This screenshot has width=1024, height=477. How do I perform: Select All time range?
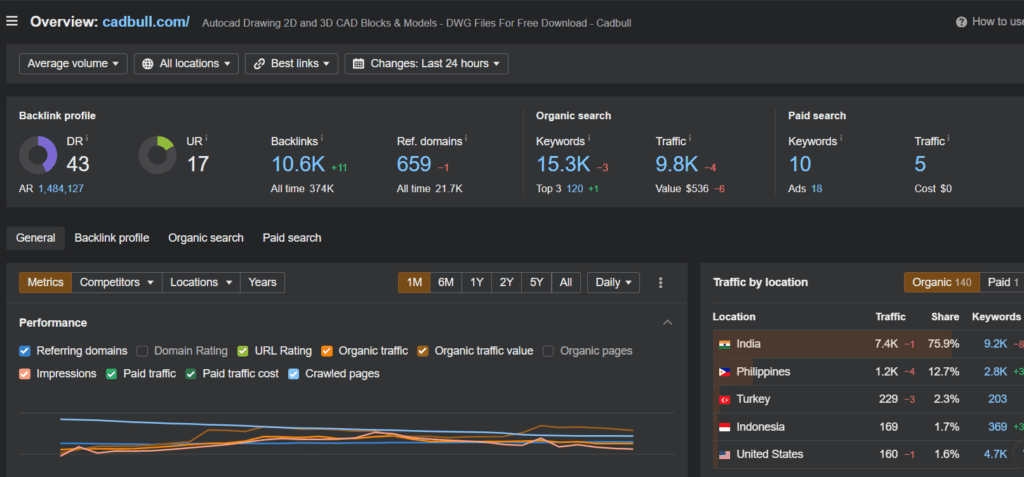click(x=566, y=282)
